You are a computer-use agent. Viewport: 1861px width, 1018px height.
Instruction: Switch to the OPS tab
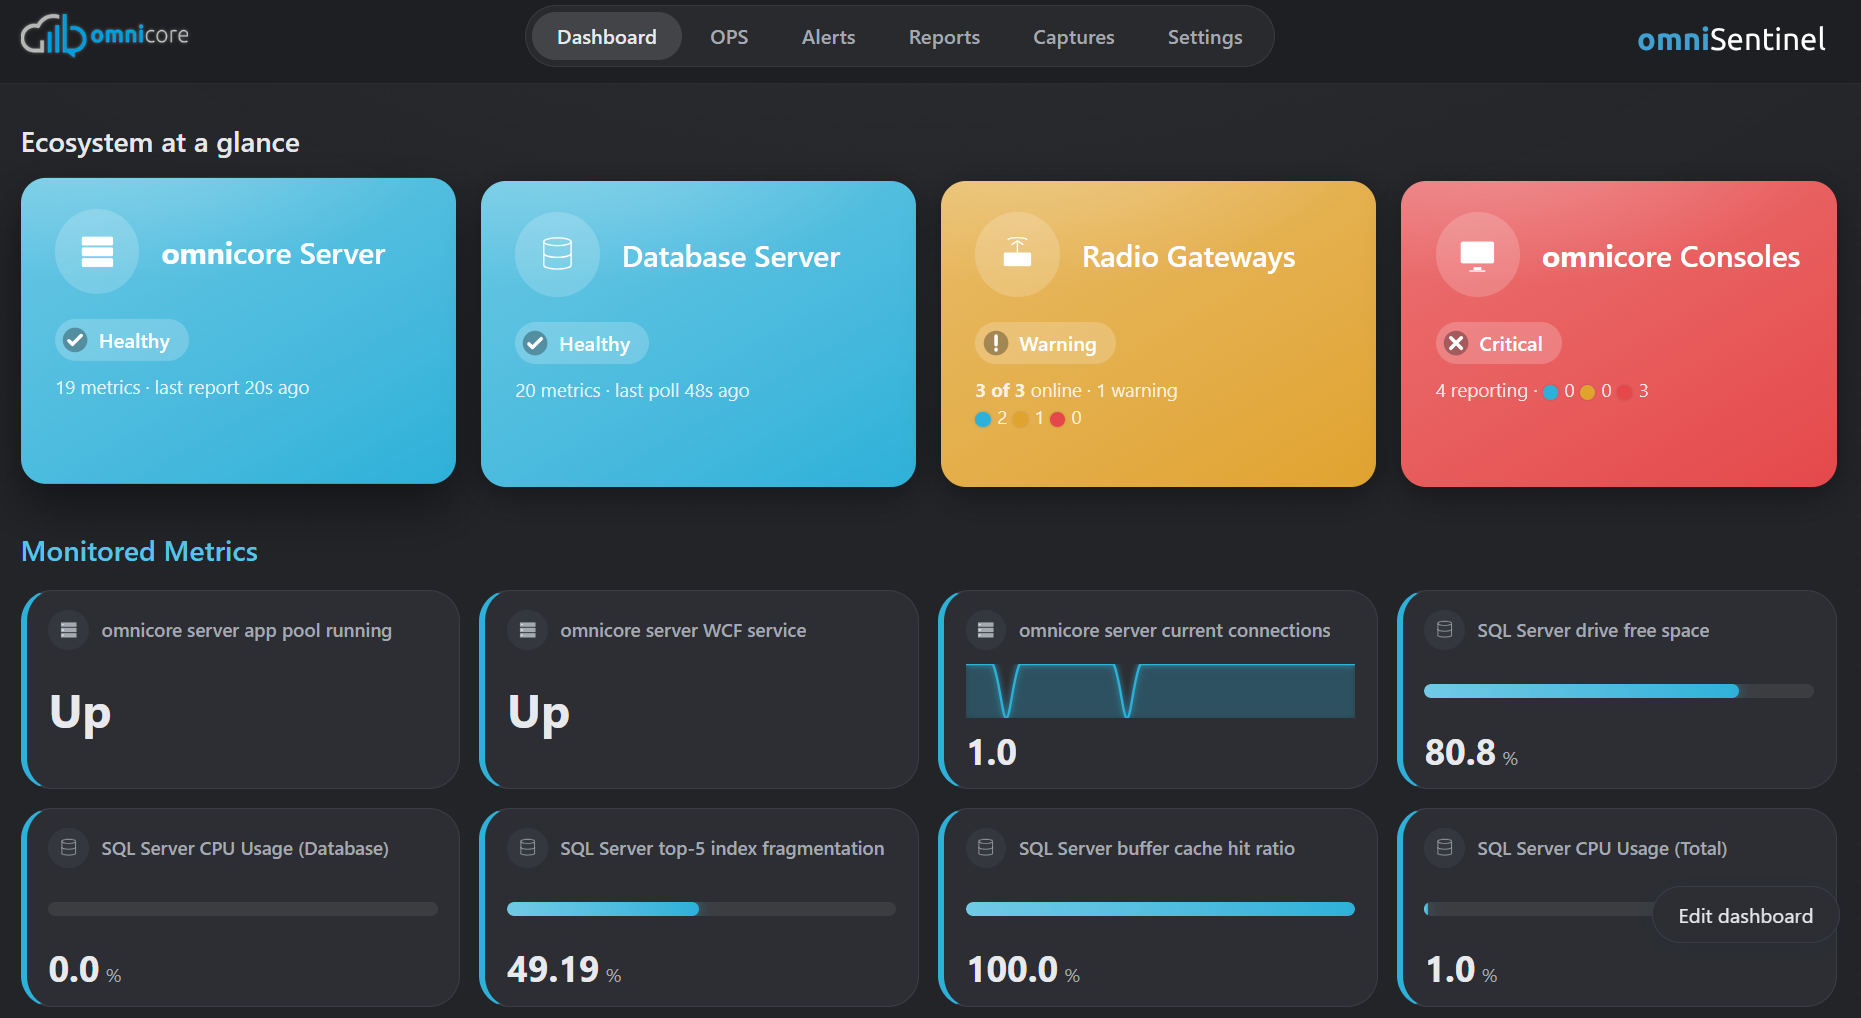pos(729,37)
